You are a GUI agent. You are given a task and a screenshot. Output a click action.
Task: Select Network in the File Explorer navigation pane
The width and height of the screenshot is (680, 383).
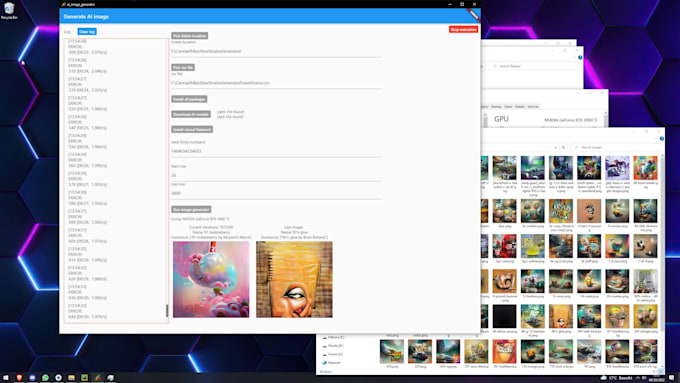click(x=333, y=363)
